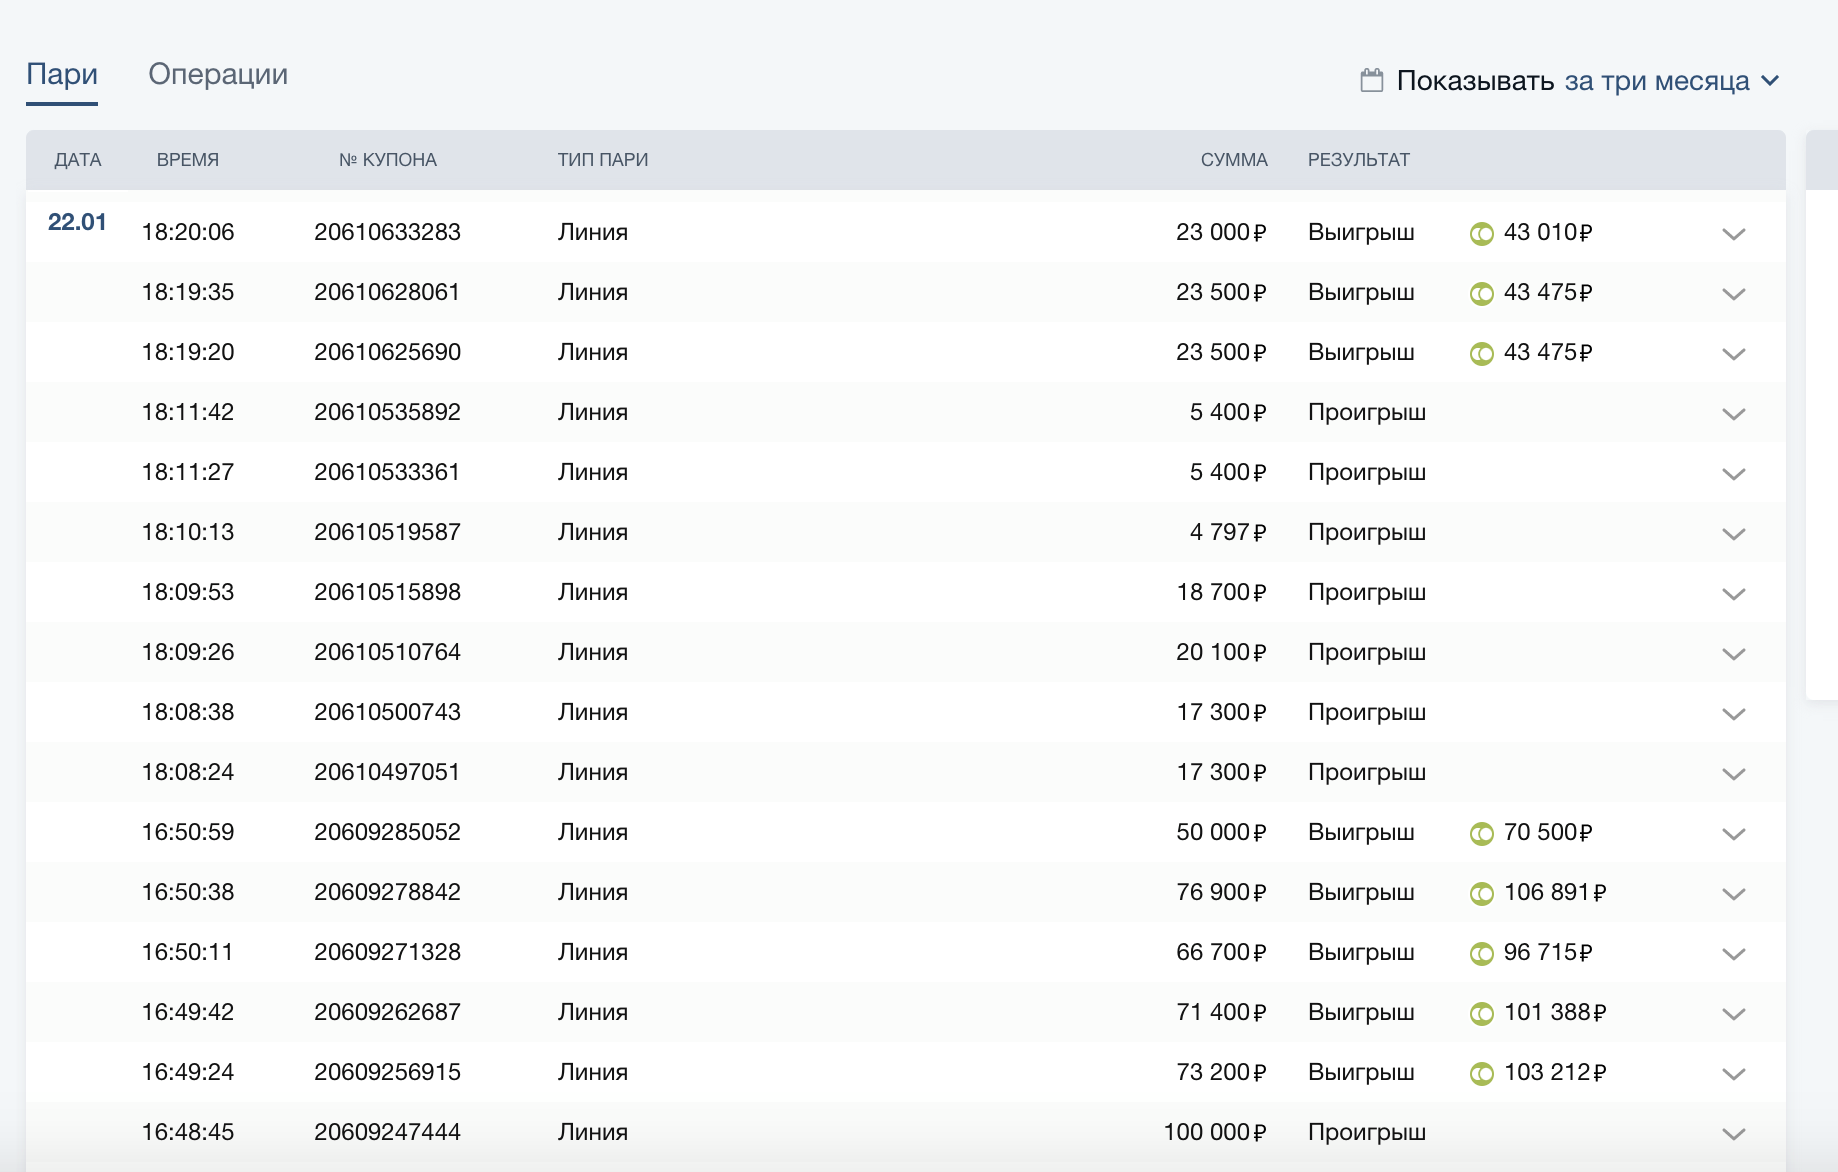Screen dimensions: 1838x1172
Task: Select the Пари tab
Action: (x=62, y=75)
